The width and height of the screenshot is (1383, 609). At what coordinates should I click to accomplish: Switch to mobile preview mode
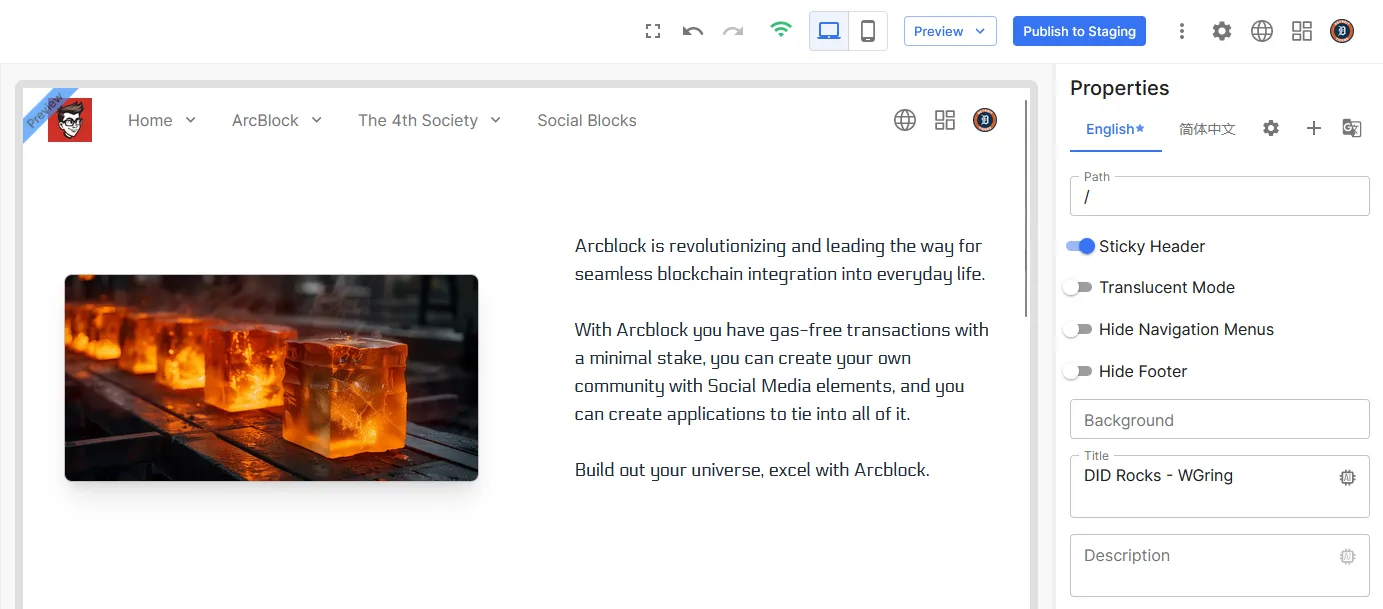tap(868, 31)
